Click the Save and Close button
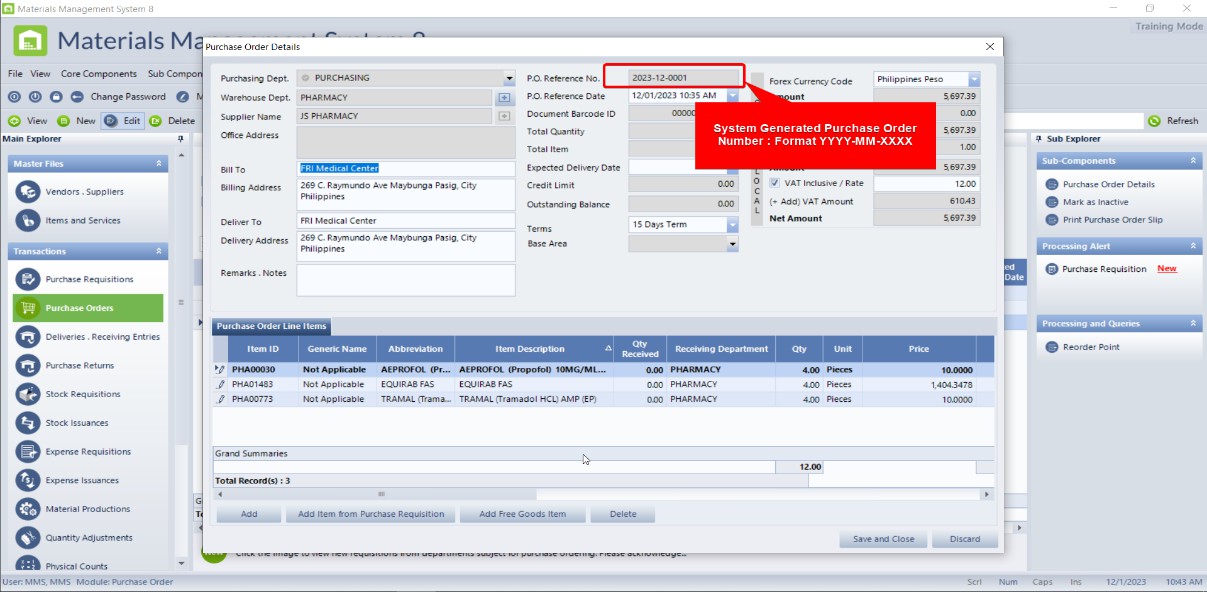The image size is (1207, 592). click(883, 539)
